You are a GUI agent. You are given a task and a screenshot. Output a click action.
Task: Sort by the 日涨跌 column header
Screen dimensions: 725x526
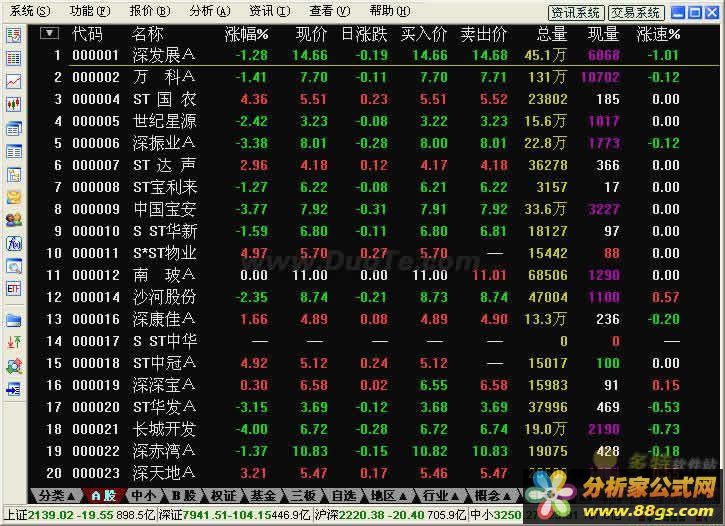[364, 34]
